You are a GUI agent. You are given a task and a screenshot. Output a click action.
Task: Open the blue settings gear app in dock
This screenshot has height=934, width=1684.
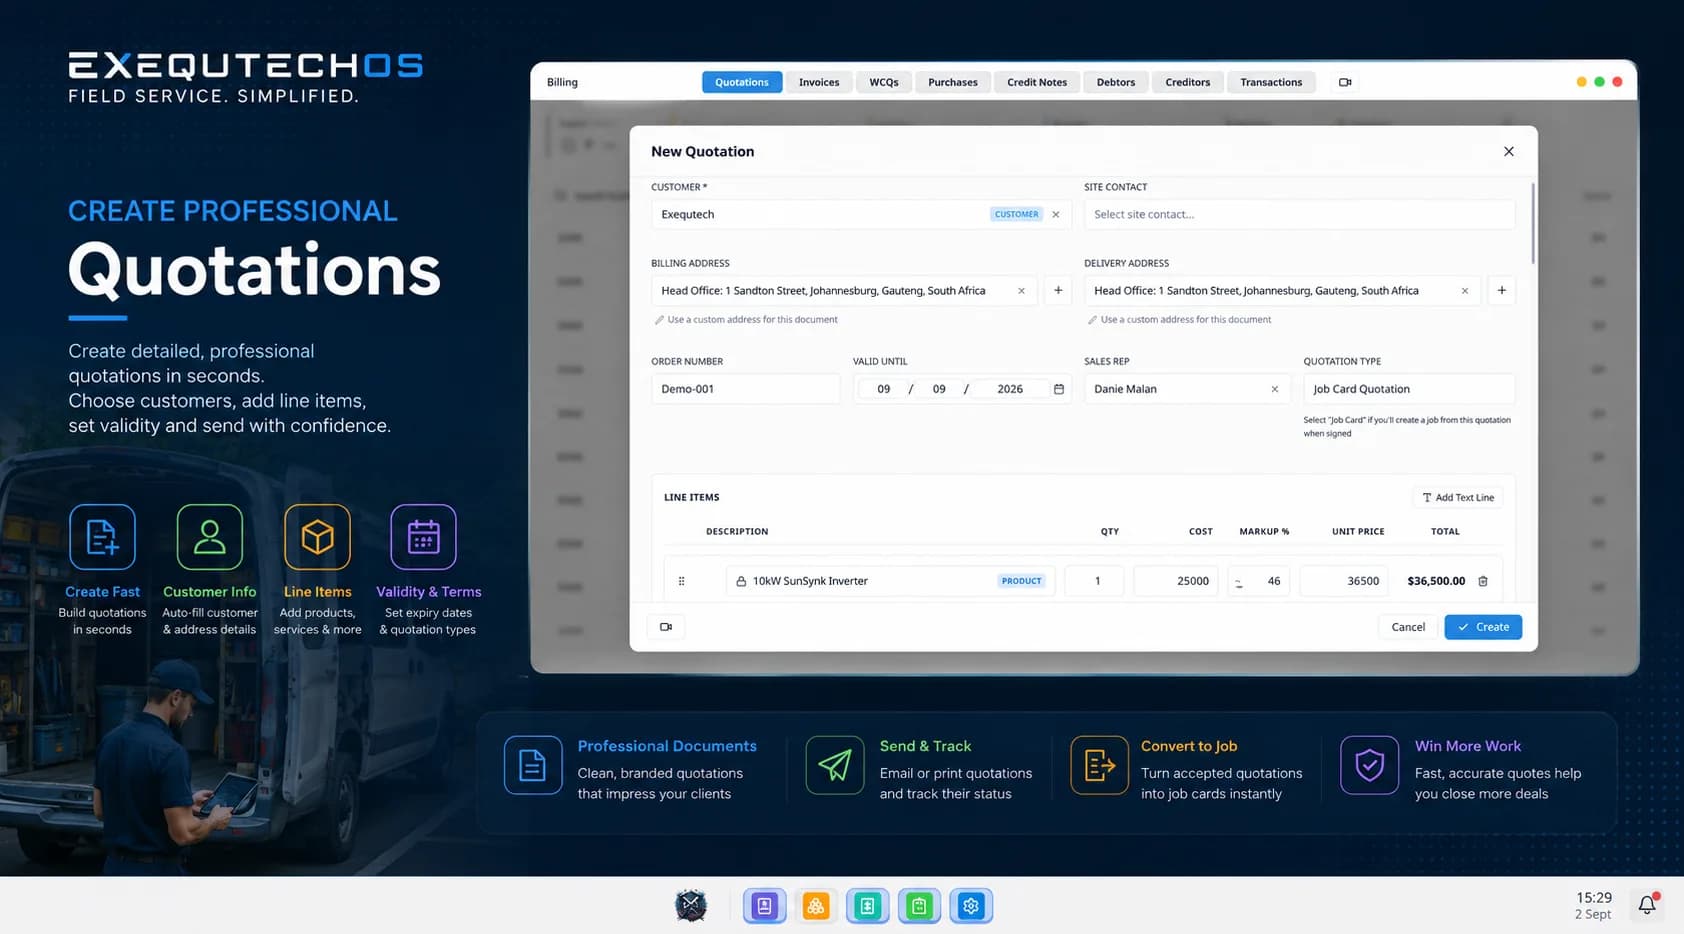pos(971,906)
